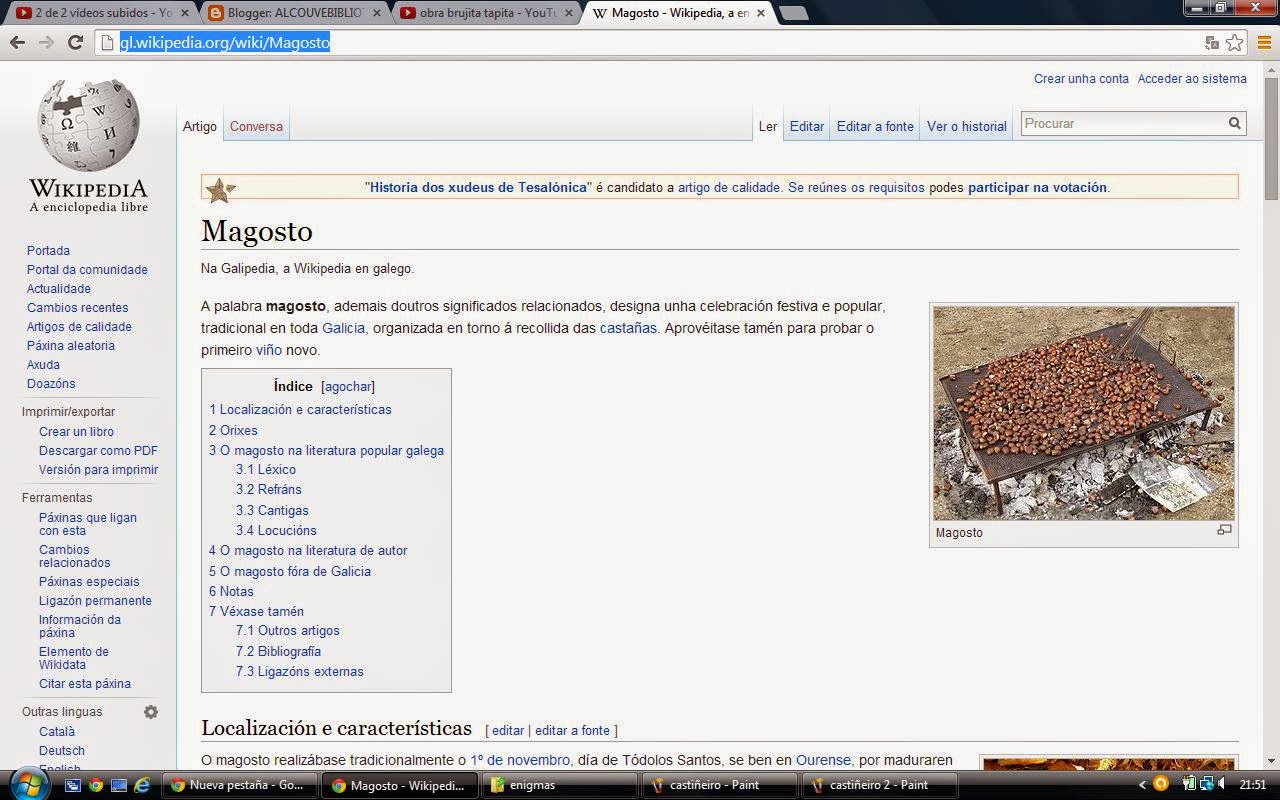
Task: Click the translate page icon in address bar
Action: 1212,42
